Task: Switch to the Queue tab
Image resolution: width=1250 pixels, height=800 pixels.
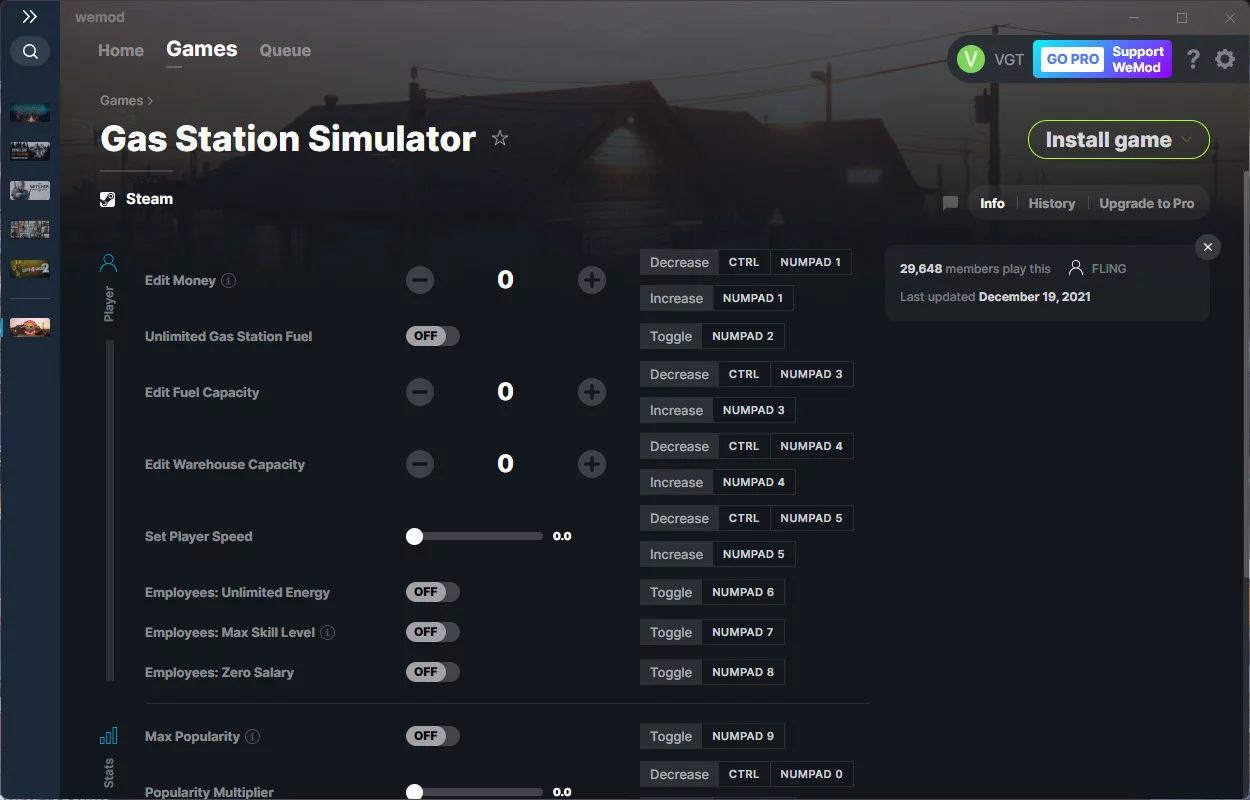Action: click(285, 50)
